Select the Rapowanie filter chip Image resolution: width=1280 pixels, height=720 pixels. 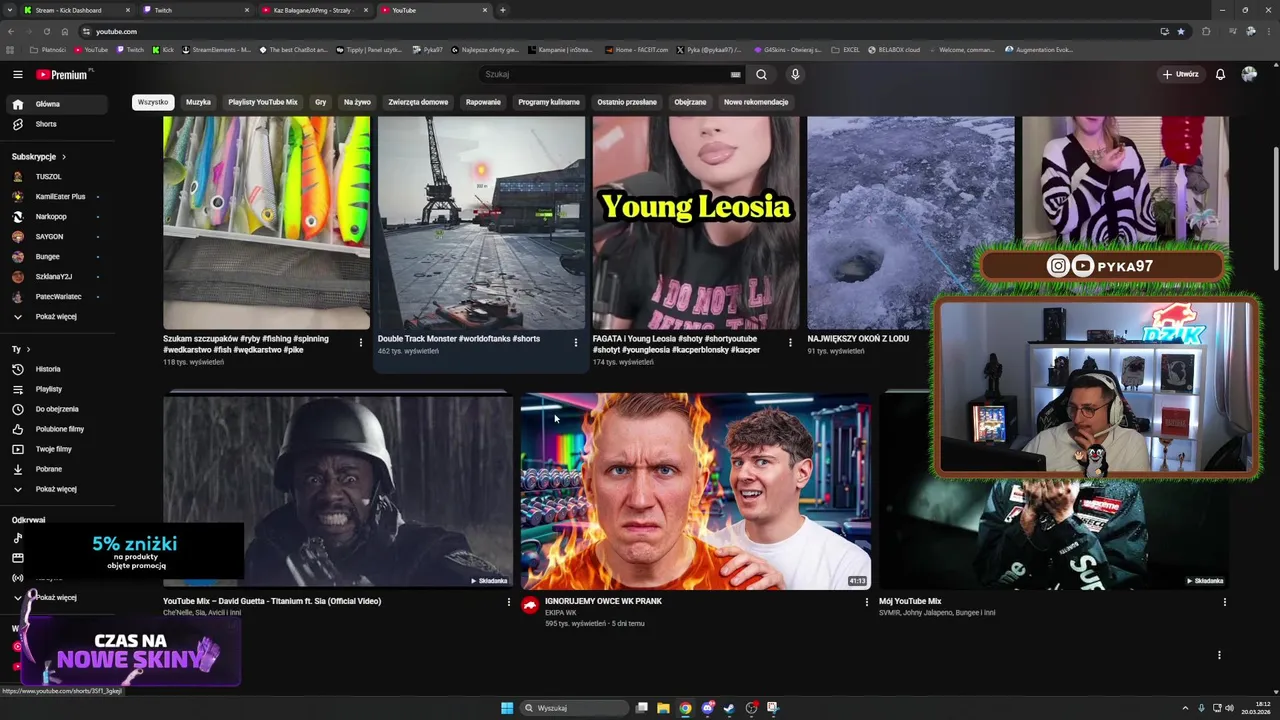coord(483,102)
